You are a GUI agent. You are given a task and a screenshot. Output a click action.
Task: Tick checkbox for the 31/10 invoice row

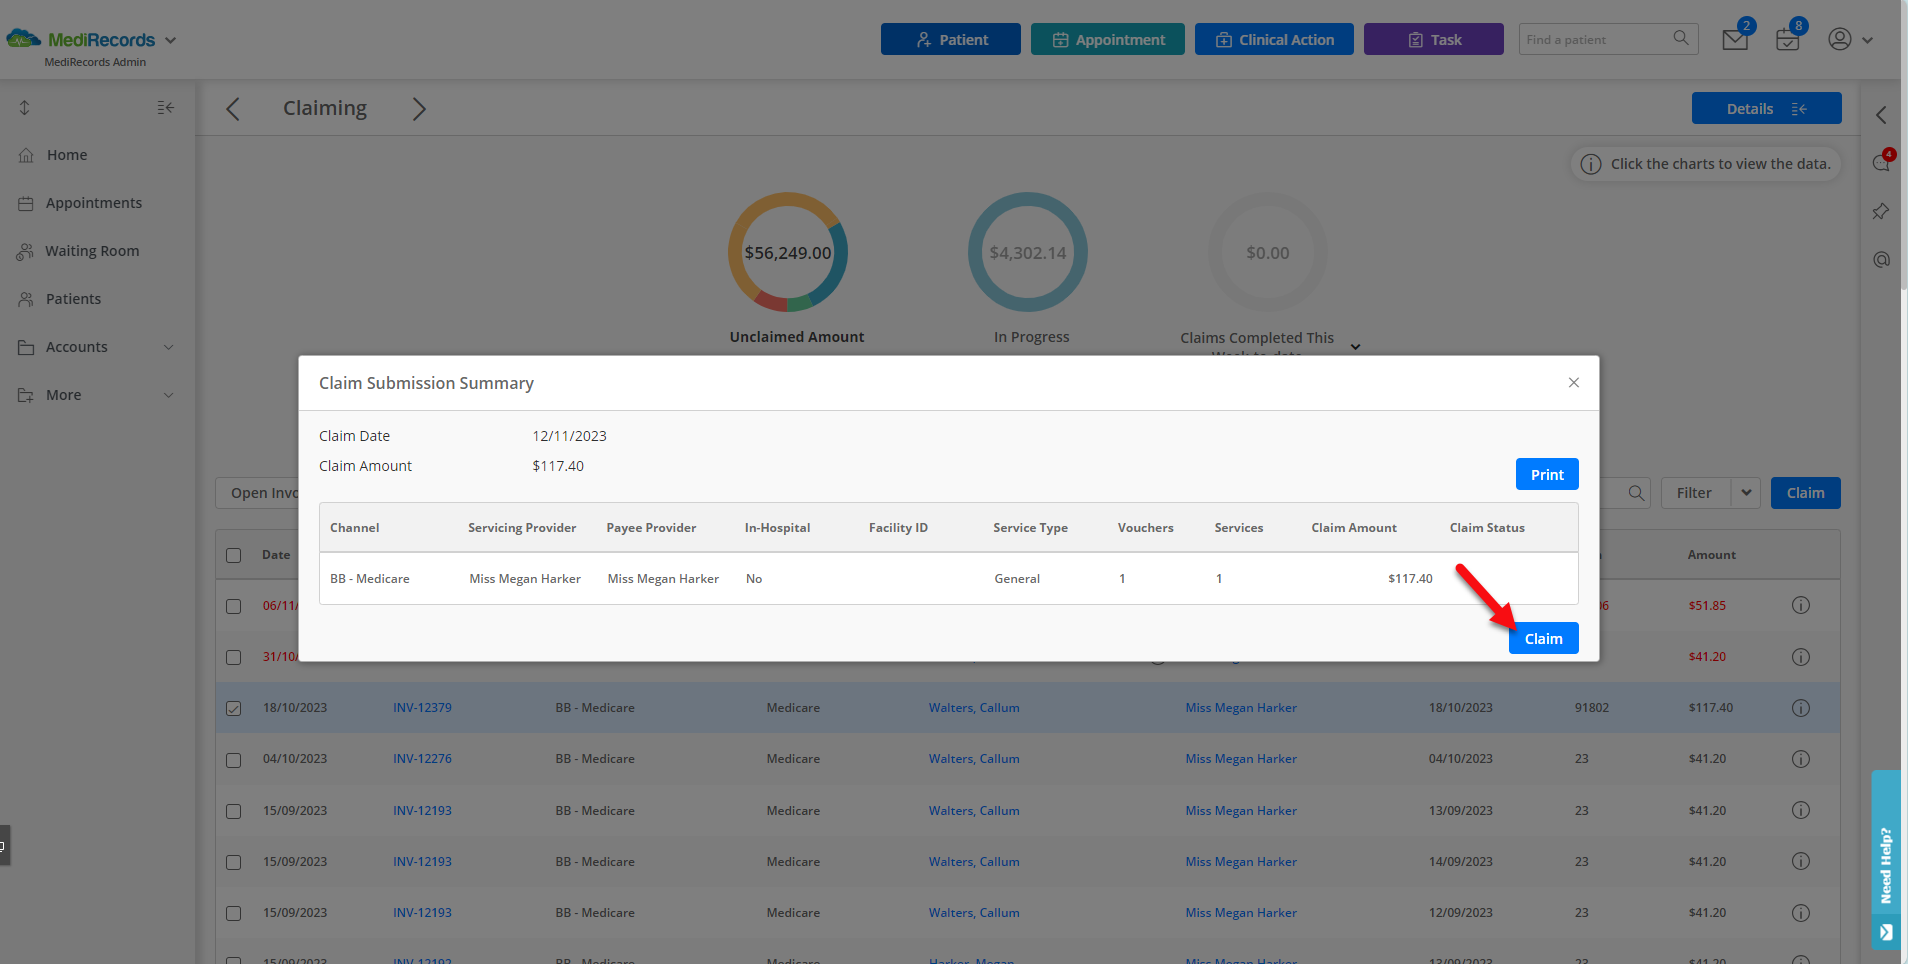click(x=234, y=657)
